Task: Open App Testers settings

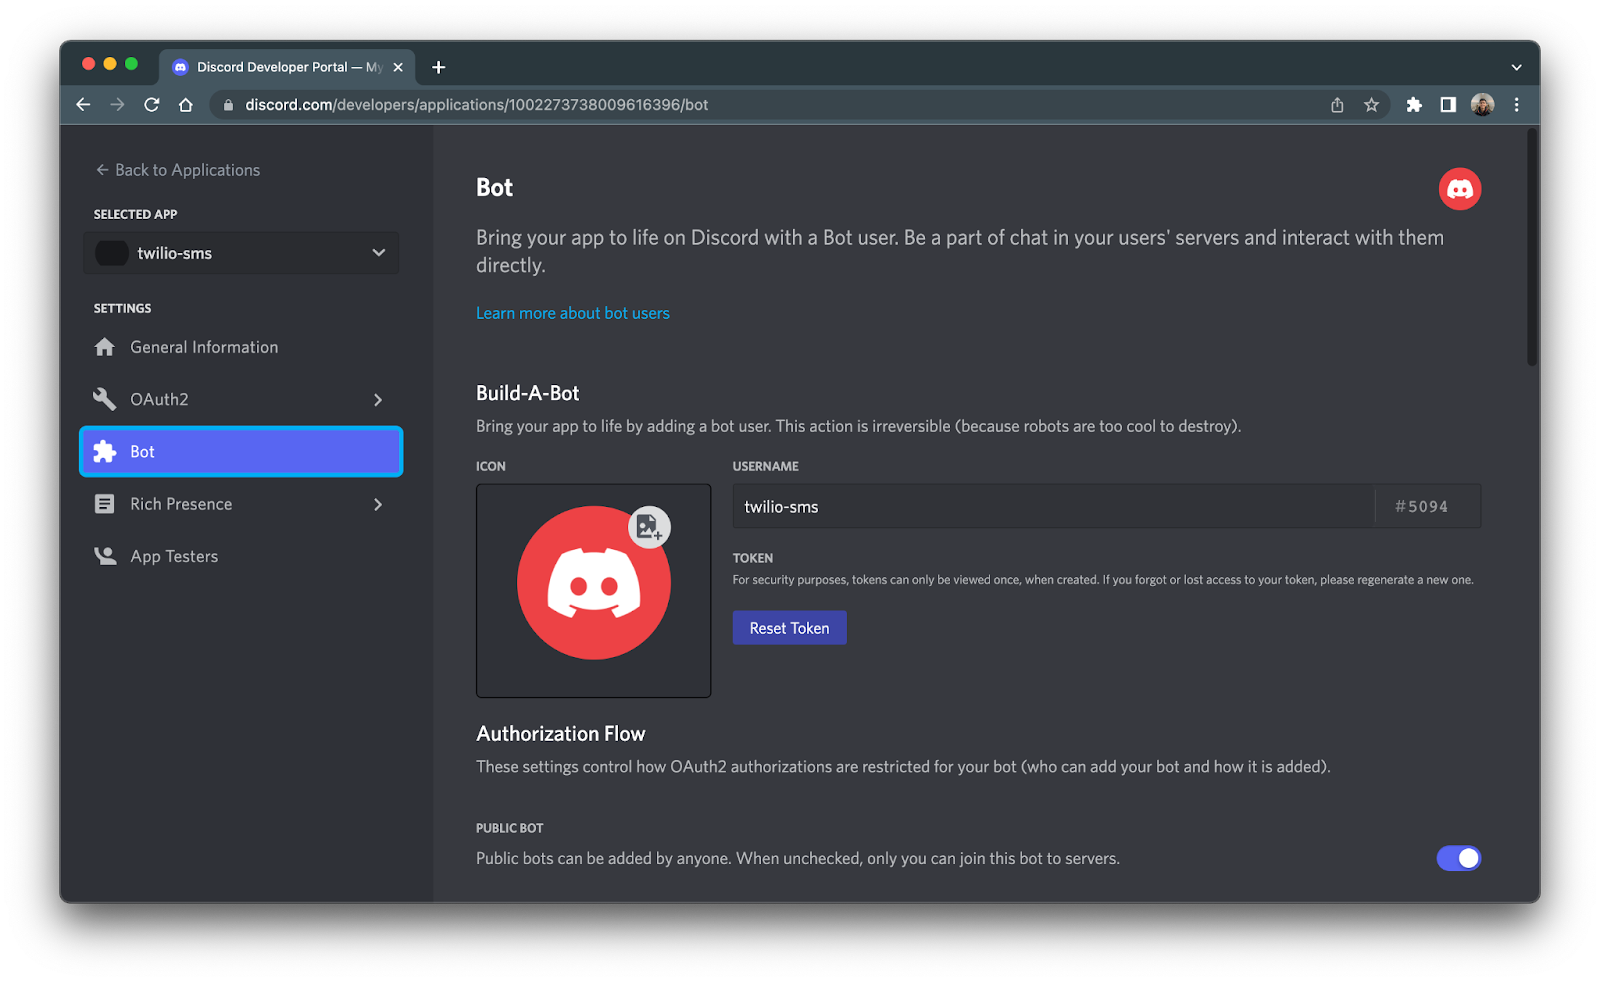Action: [241, 556]
